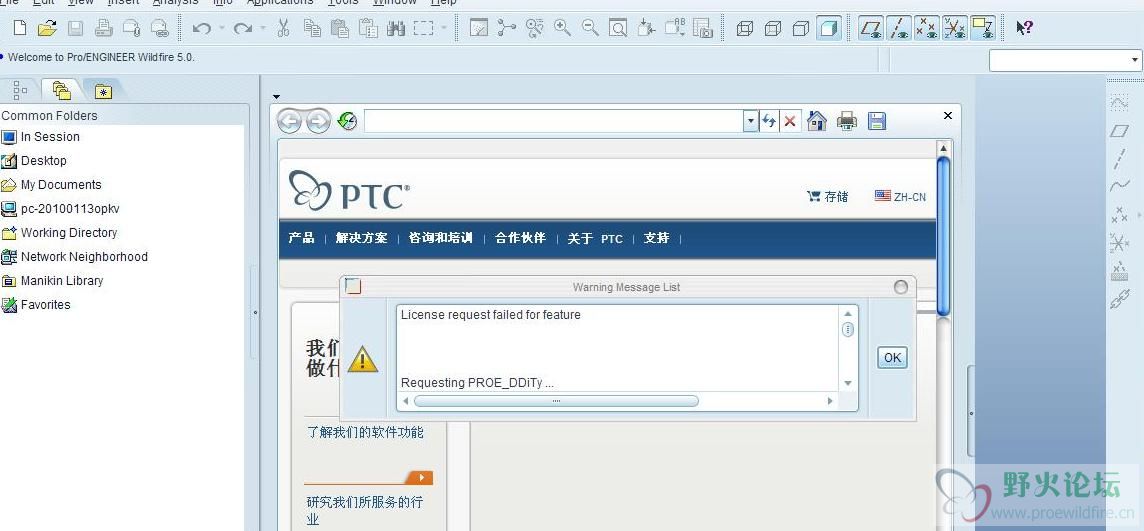Click the Undo arrow icon
The image size is (1144, 531).
202,28
